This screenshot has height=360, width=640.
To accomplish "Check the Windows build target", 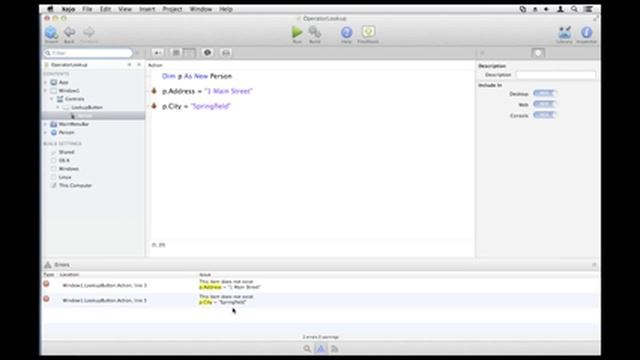I will click(x=53, y=169).
